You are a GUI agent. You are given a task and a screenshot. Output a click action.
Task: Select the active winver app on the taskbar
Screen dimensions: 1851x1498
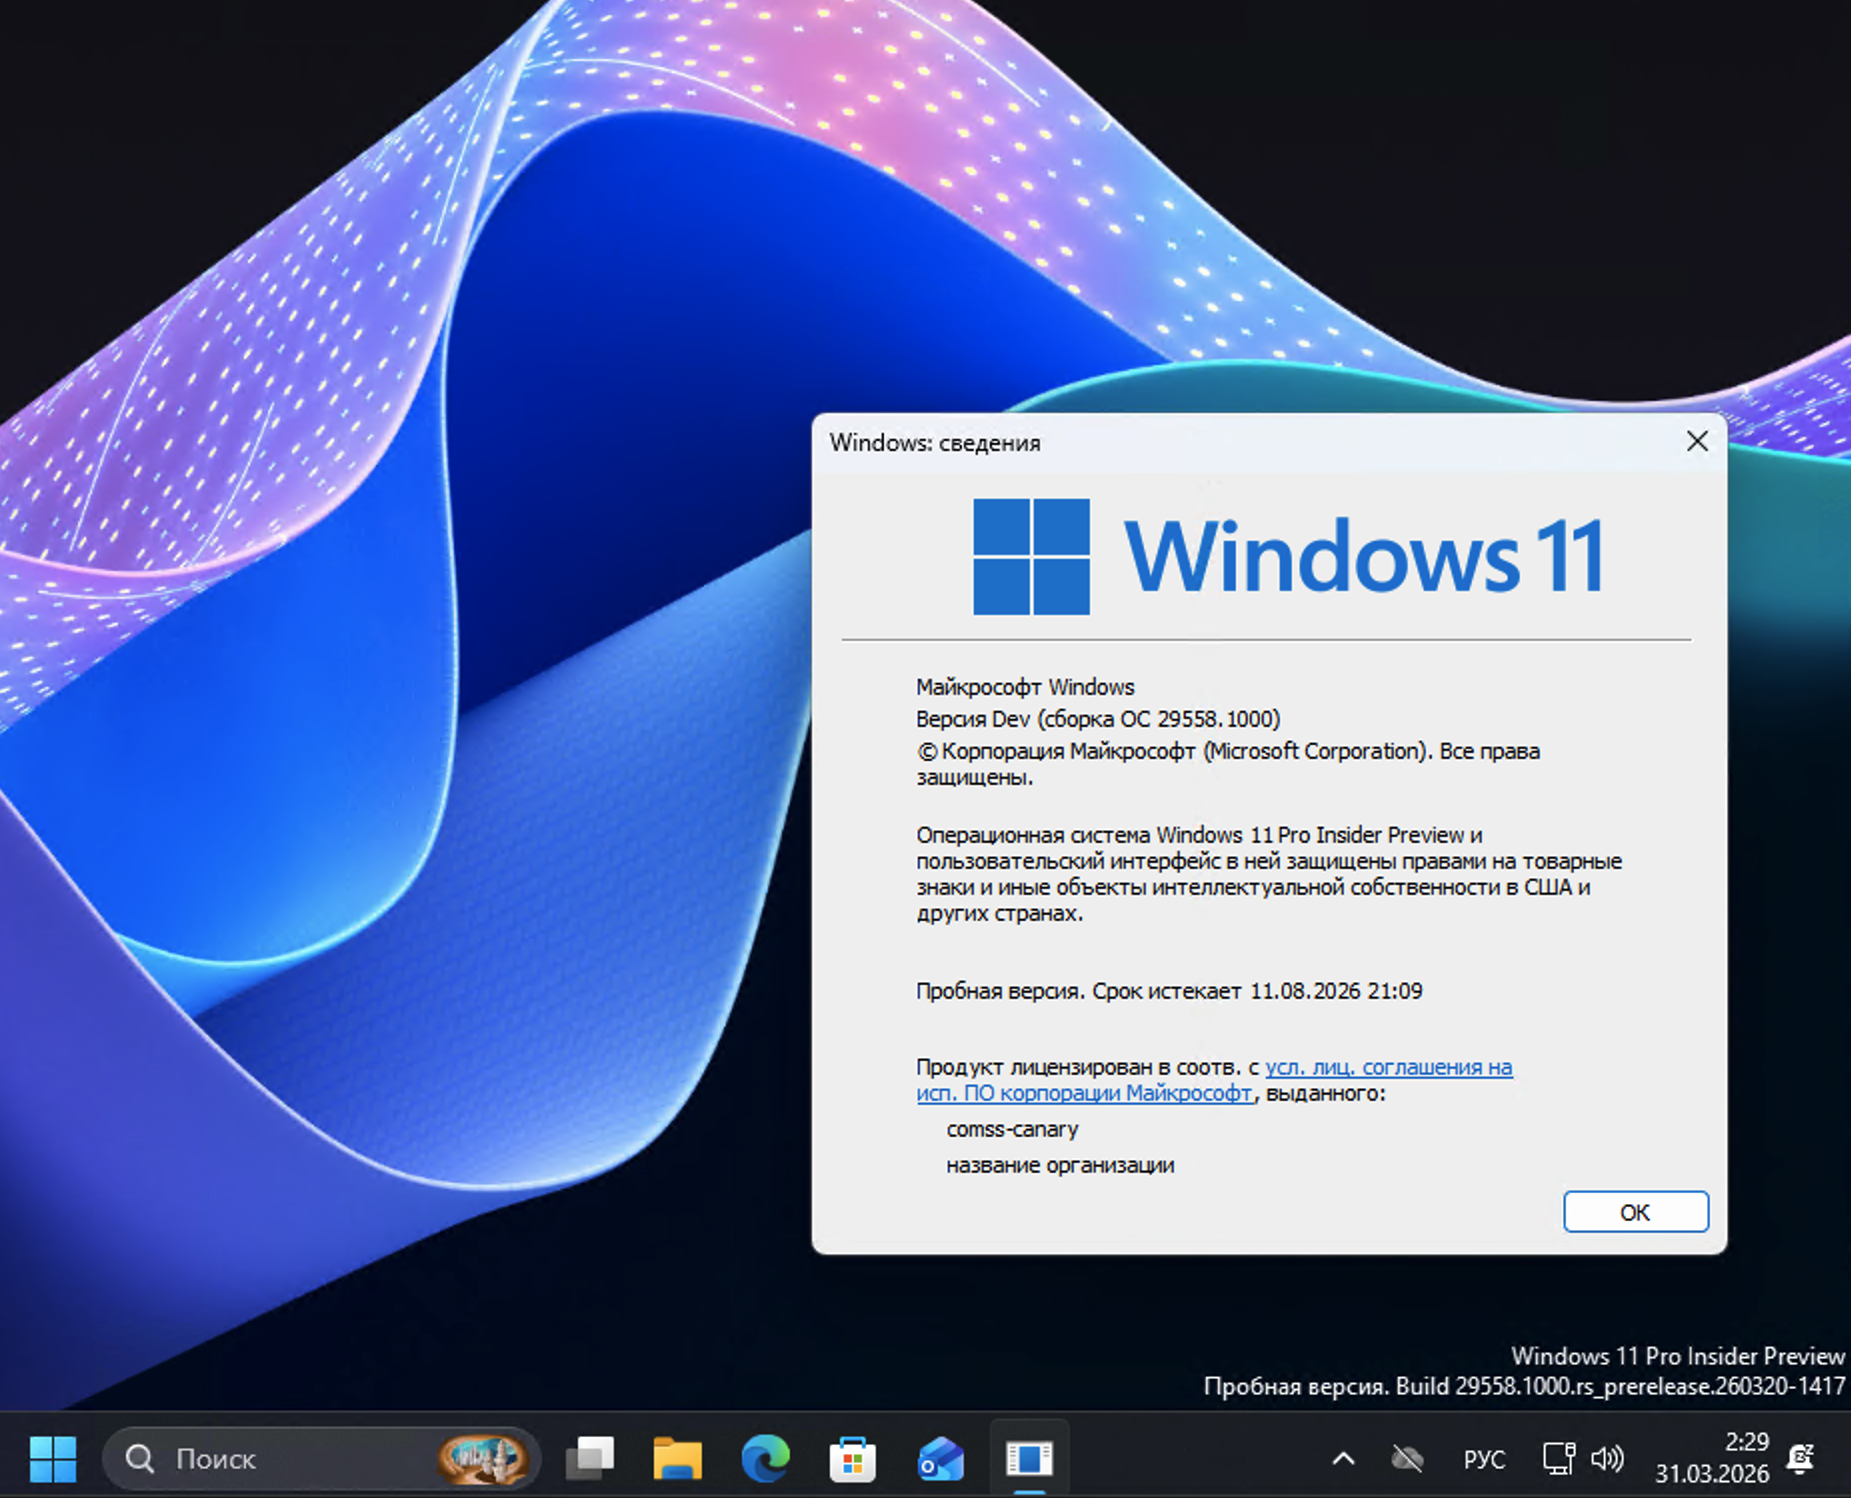[x=1030, y=1459]
